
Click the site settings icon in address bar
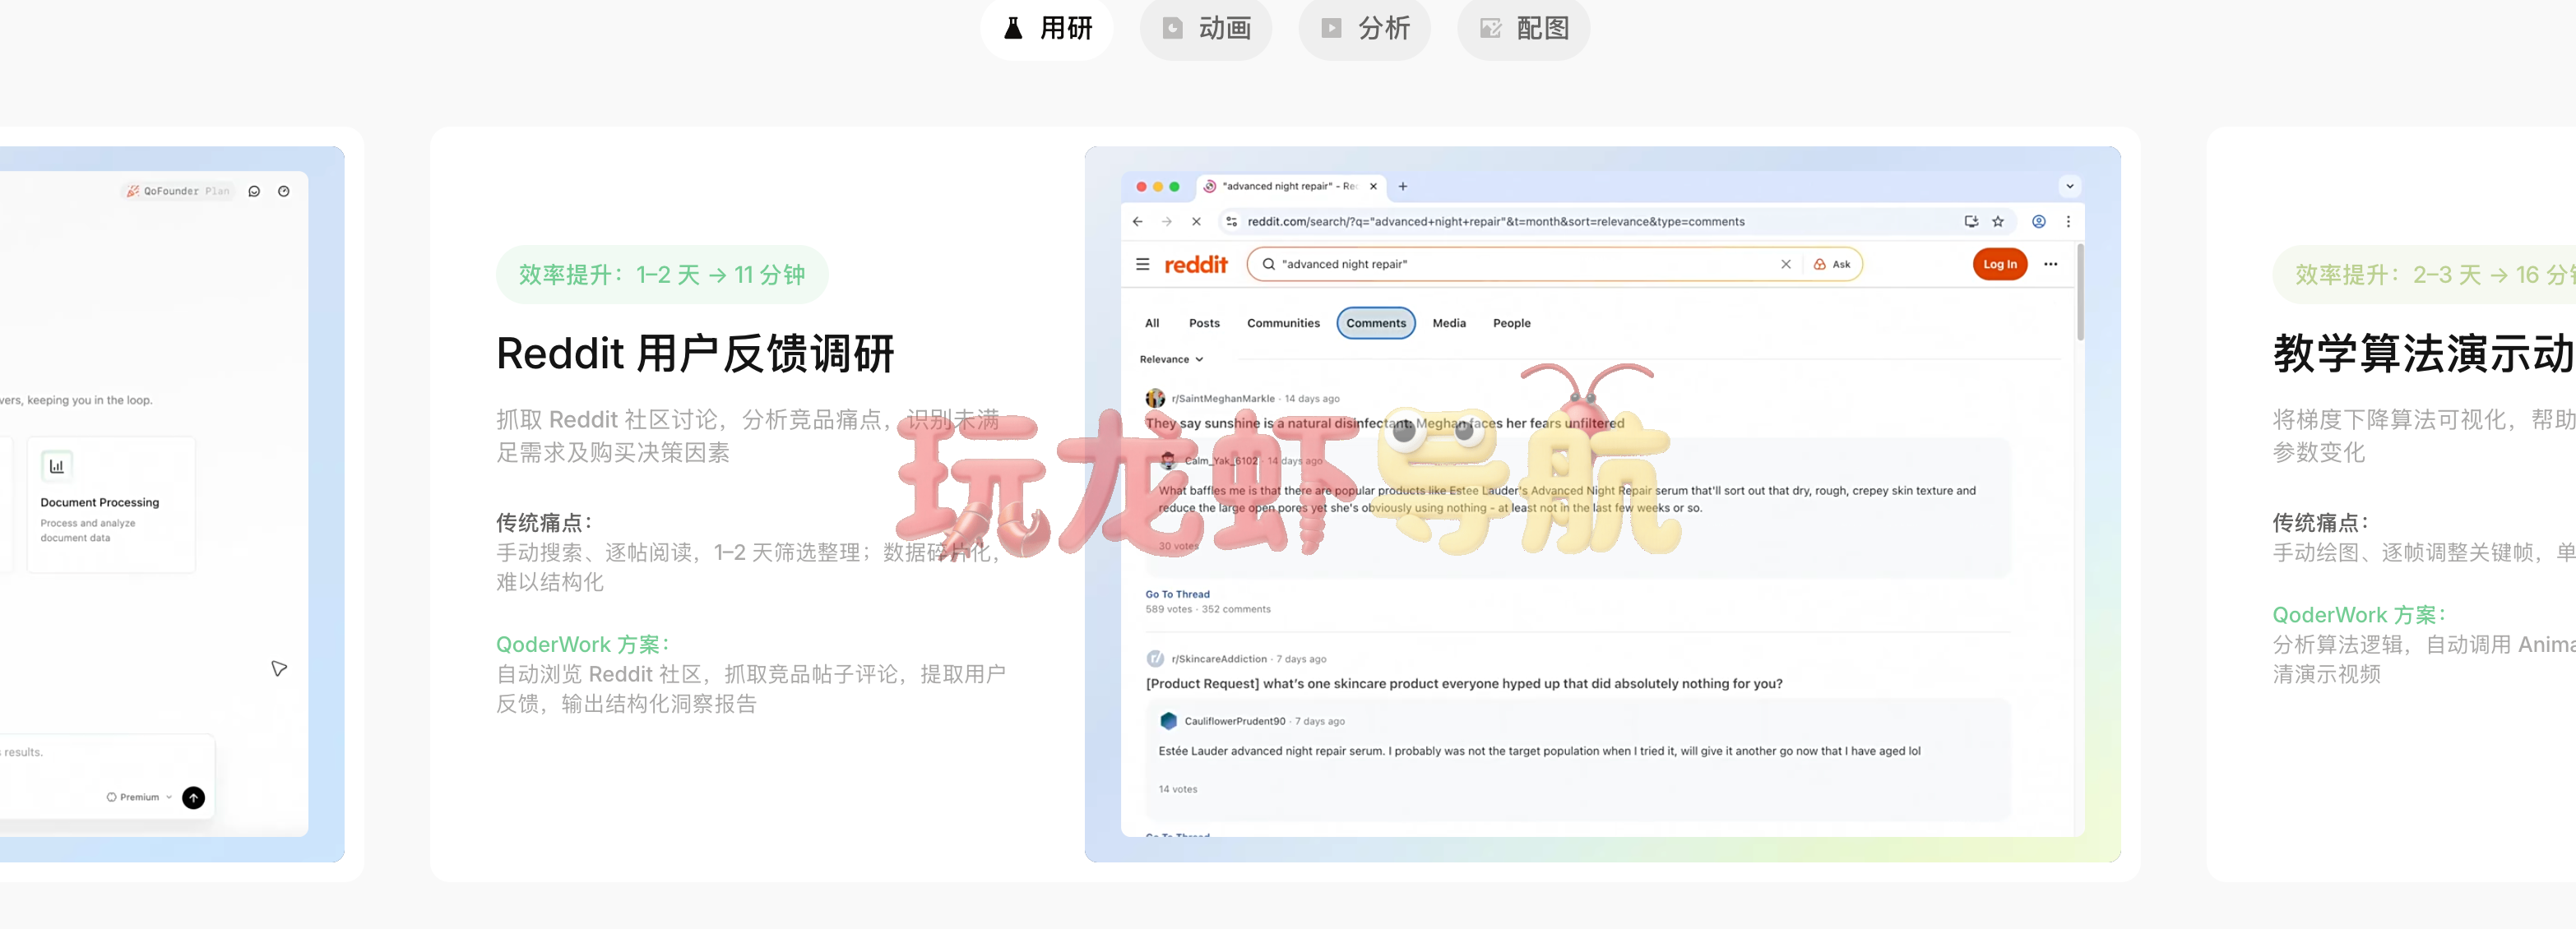pyautogui.click(x=1232, y=221)
